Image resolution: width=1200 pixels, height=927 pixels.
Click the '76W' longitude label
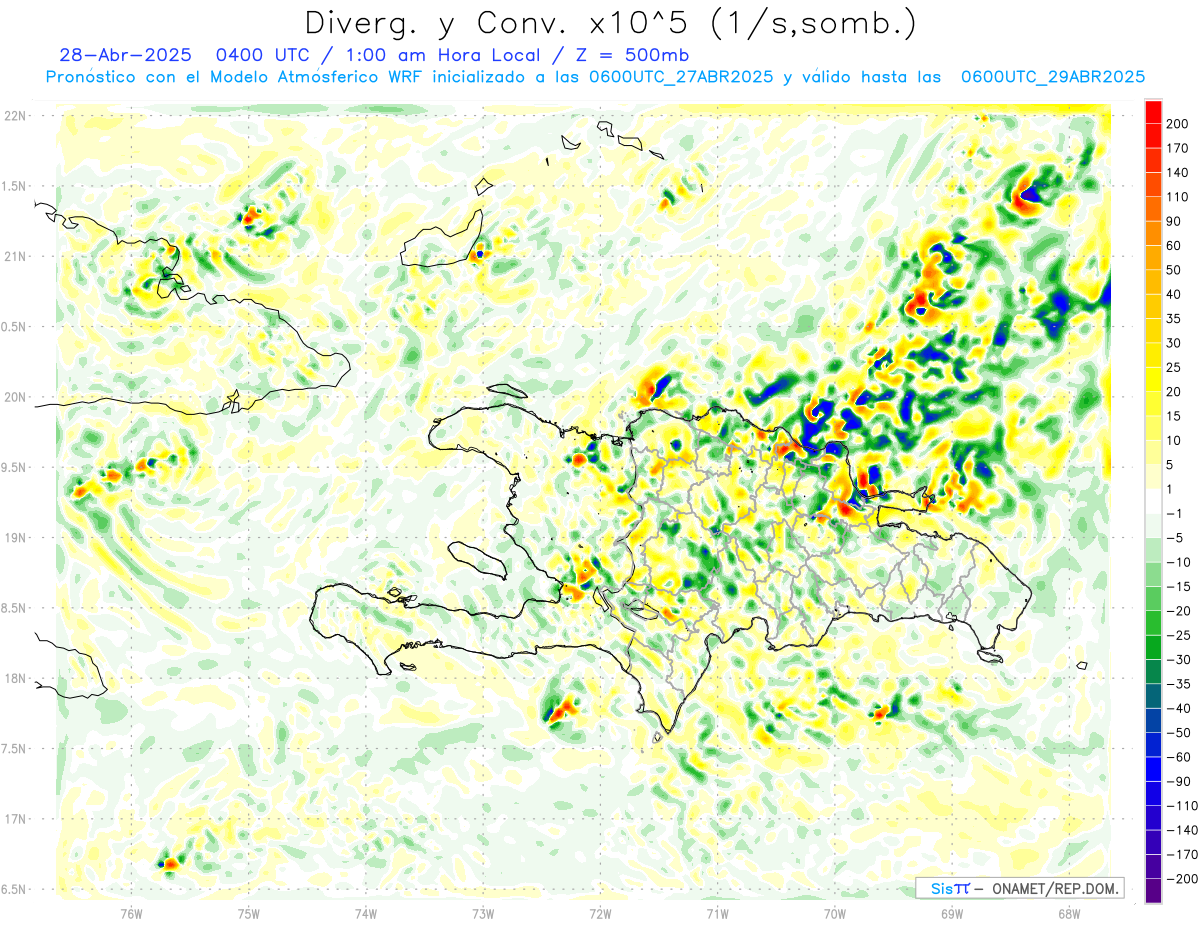[x=131, y=913]
